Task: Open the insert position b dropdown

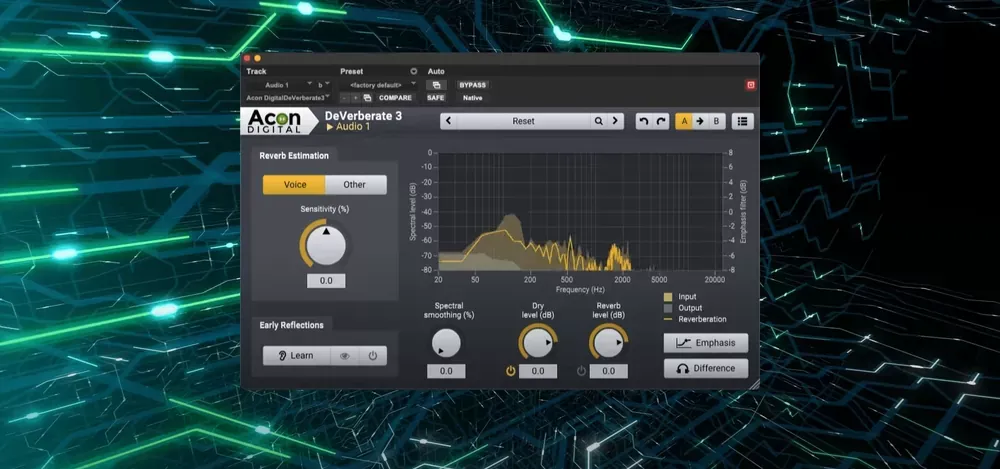Action: coord(323,85)
